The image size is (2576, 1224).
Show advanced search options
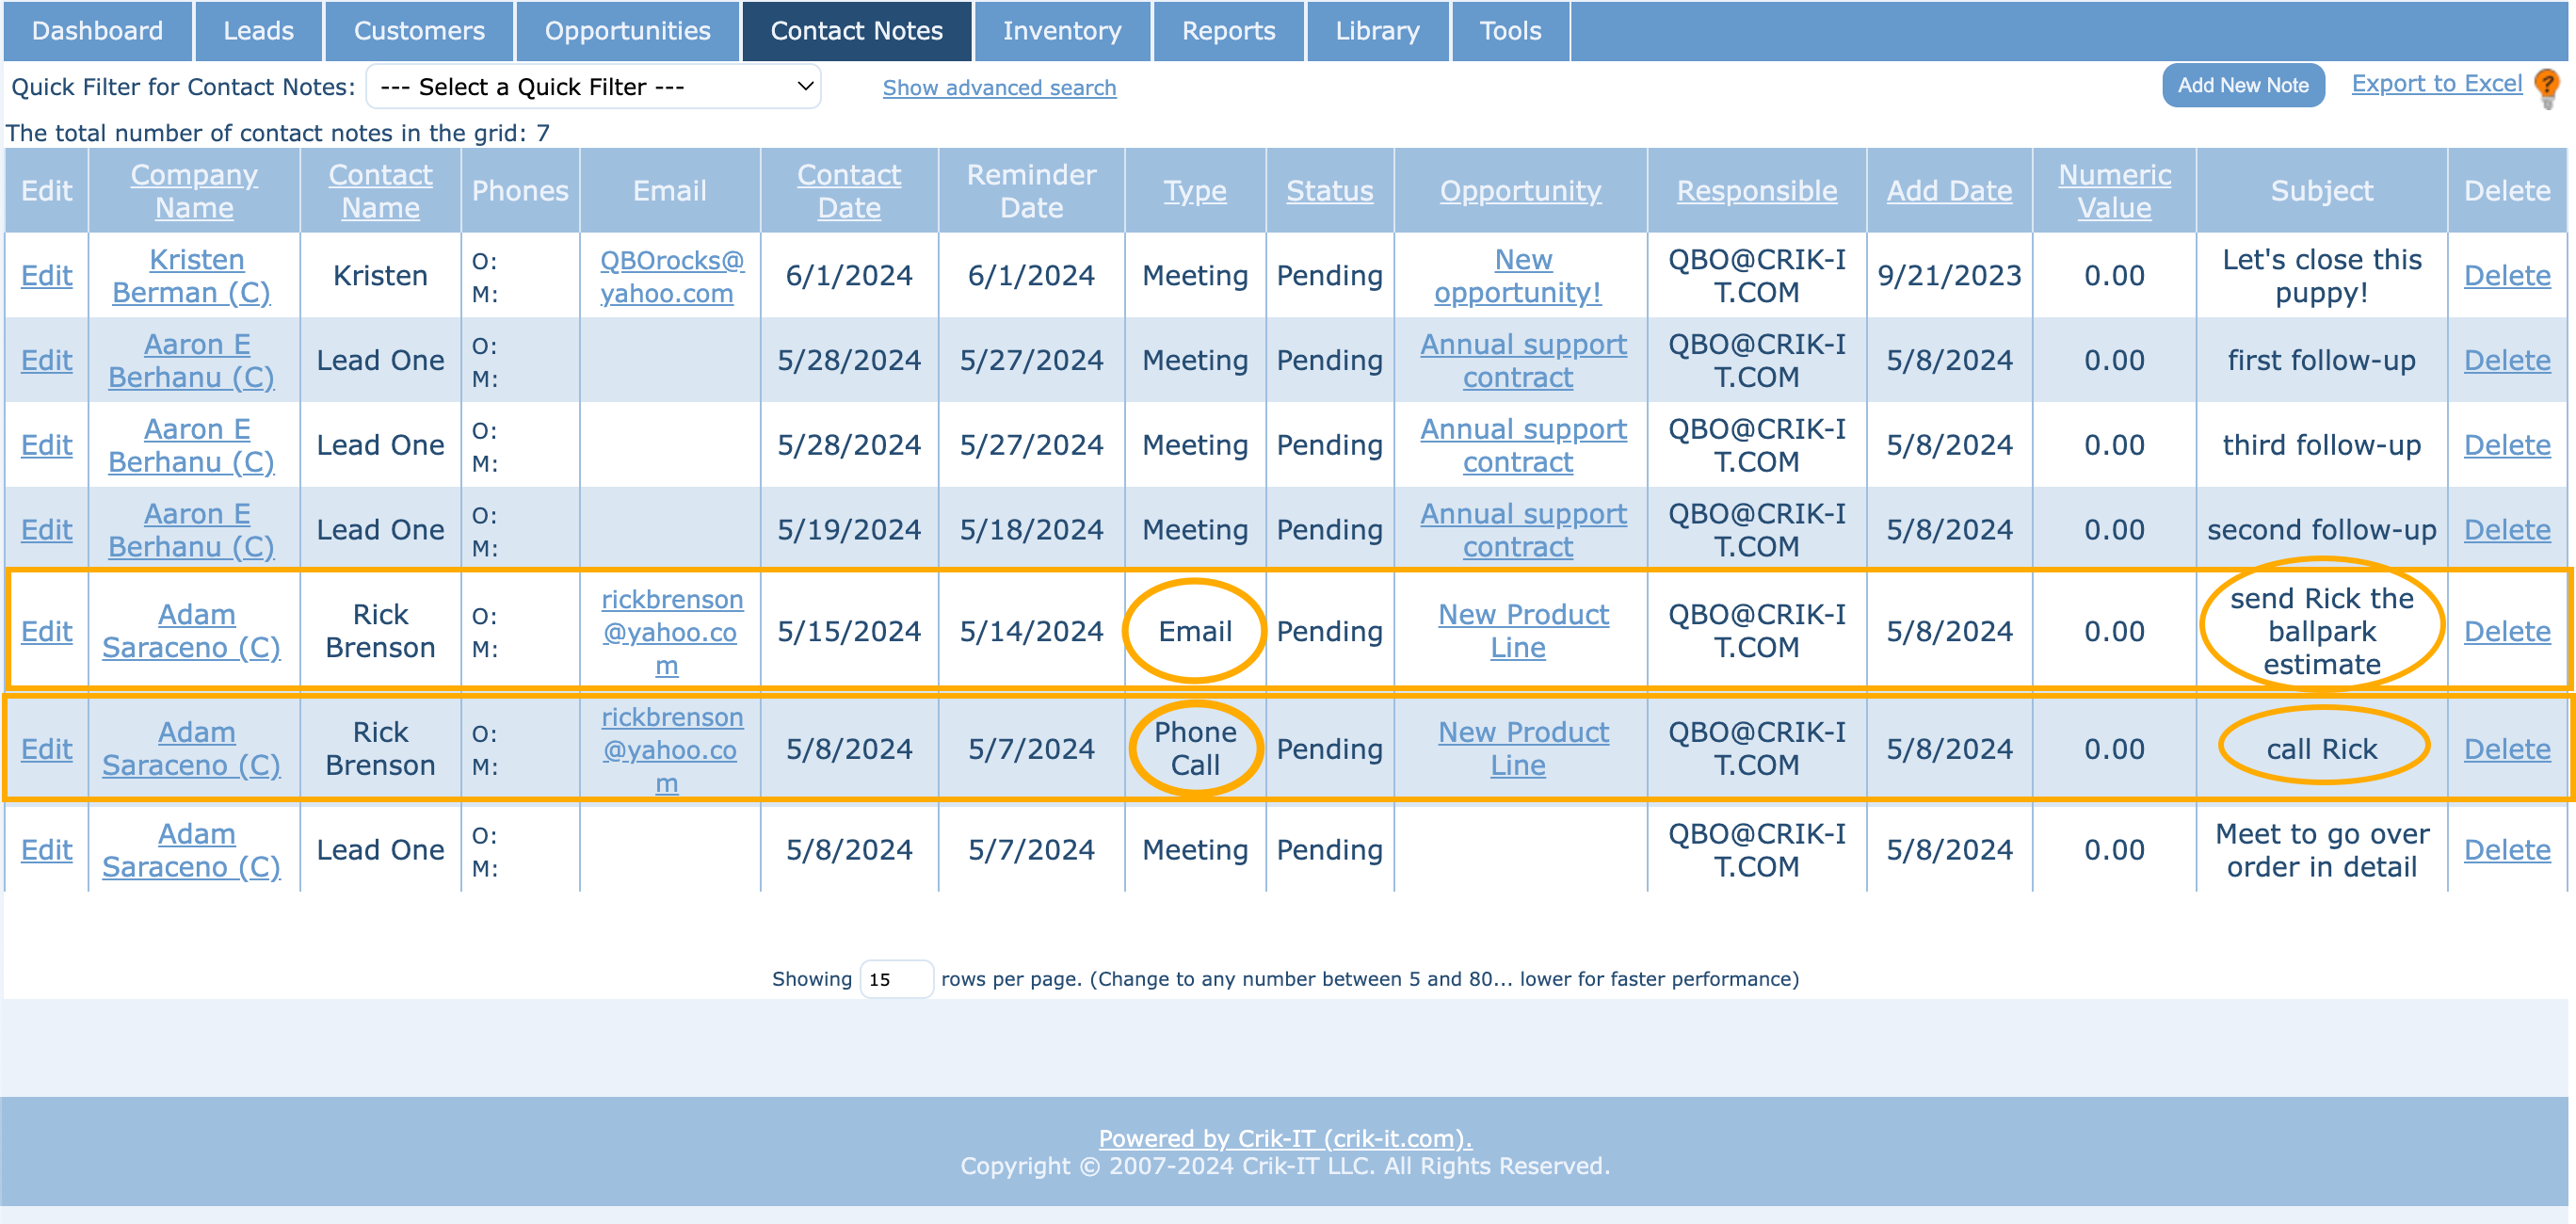click(x=998, y=88)
